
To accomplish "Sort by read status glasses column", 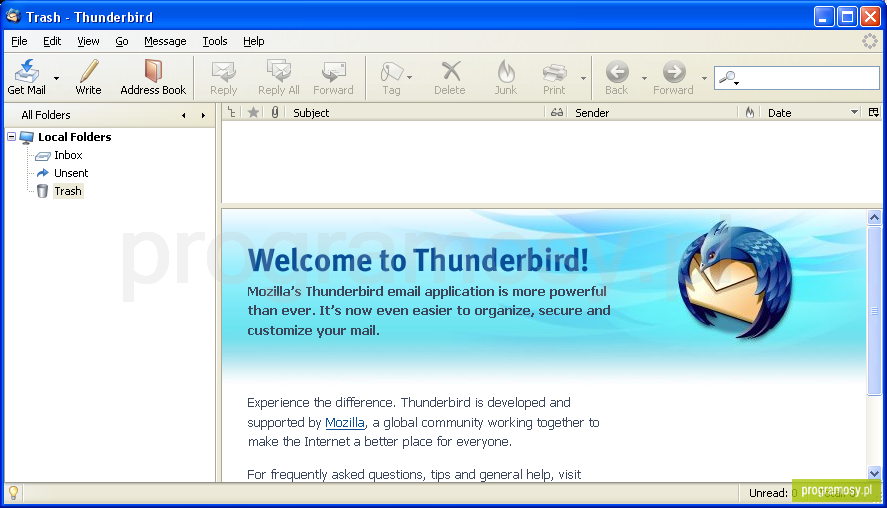I will point(557,113).
